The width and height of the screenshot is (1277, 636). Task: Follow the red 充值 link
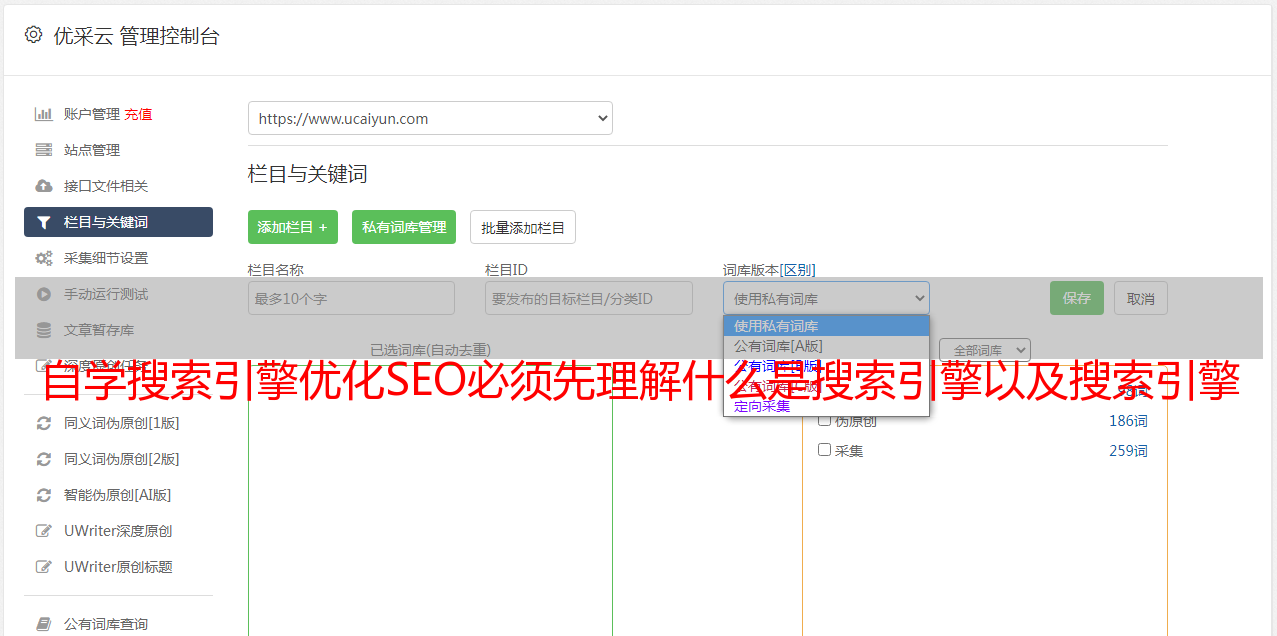pyautogui.click(x=138, y=114)
